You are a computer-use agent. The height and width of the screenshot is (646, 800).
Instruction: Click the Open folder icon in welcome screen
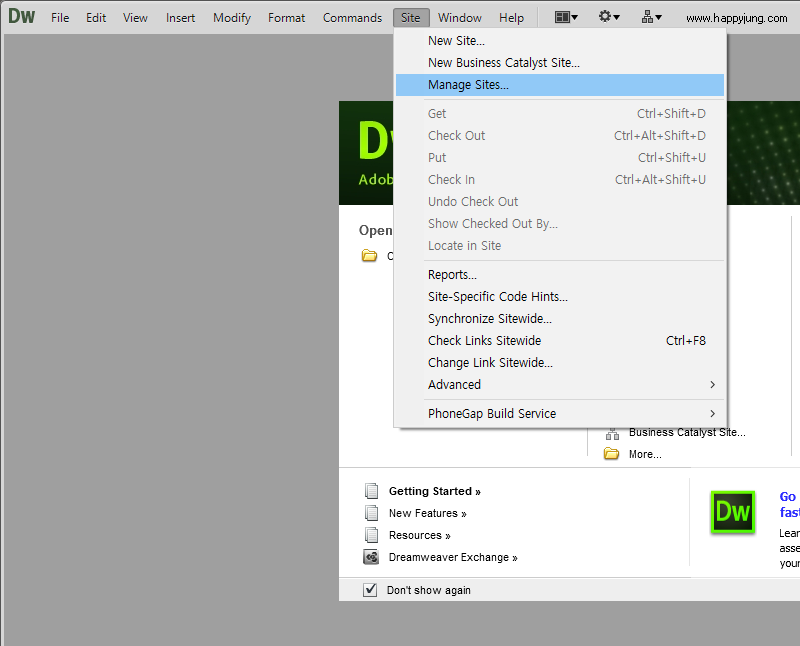[369, 255]
